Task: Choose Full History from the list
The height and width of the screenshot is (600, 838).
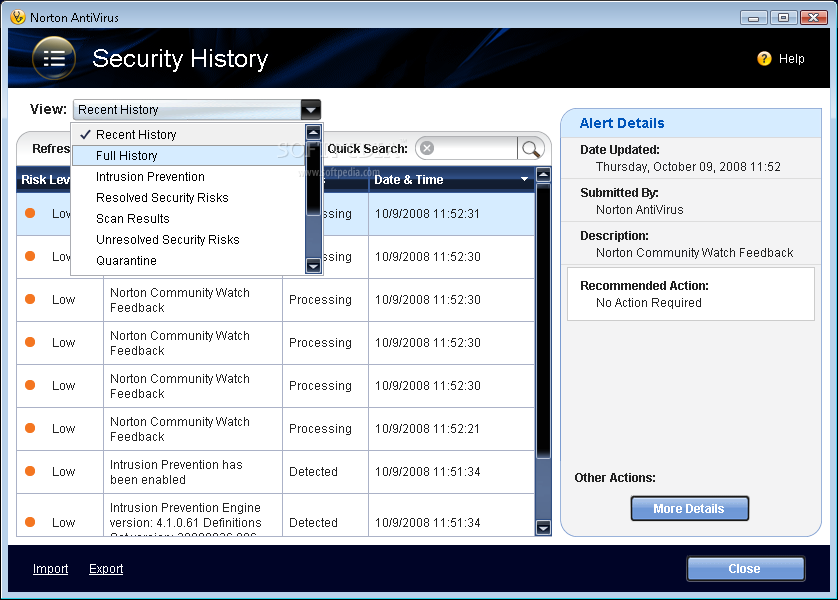Action: click(188, 155)
